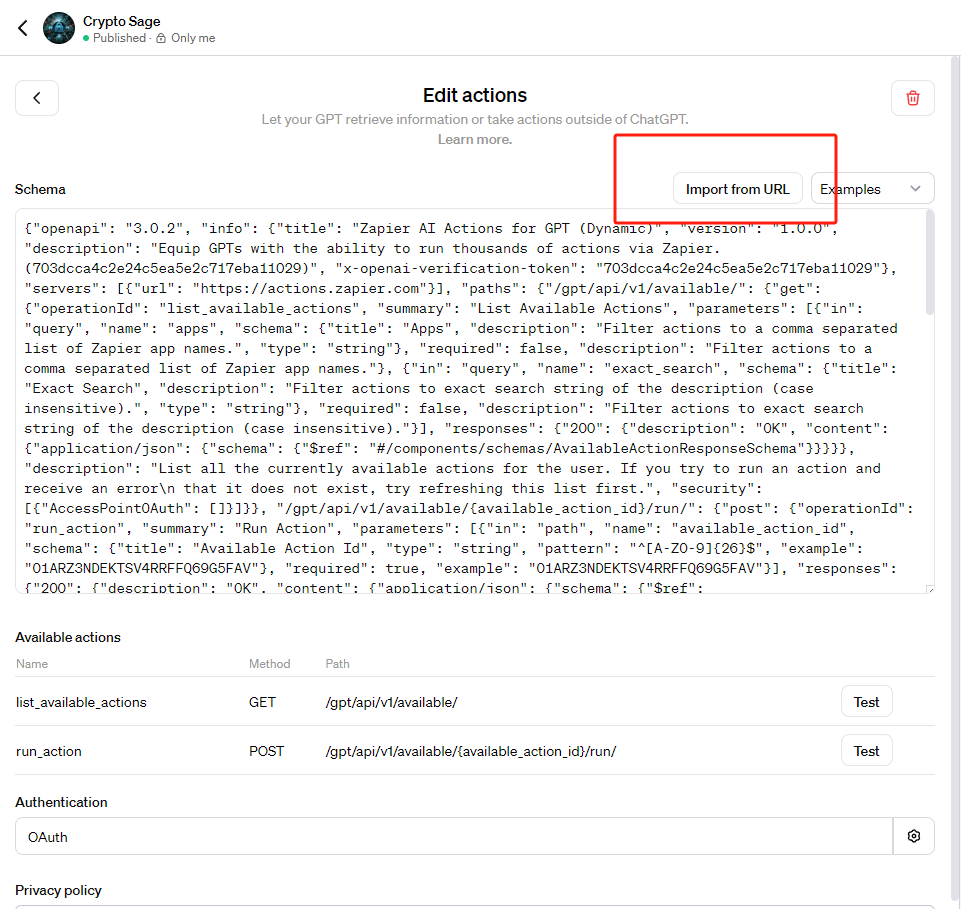Click the run path containing {available_action_id}
The width and height of the screenshot is (961, 909).
(x=471, y=751)
